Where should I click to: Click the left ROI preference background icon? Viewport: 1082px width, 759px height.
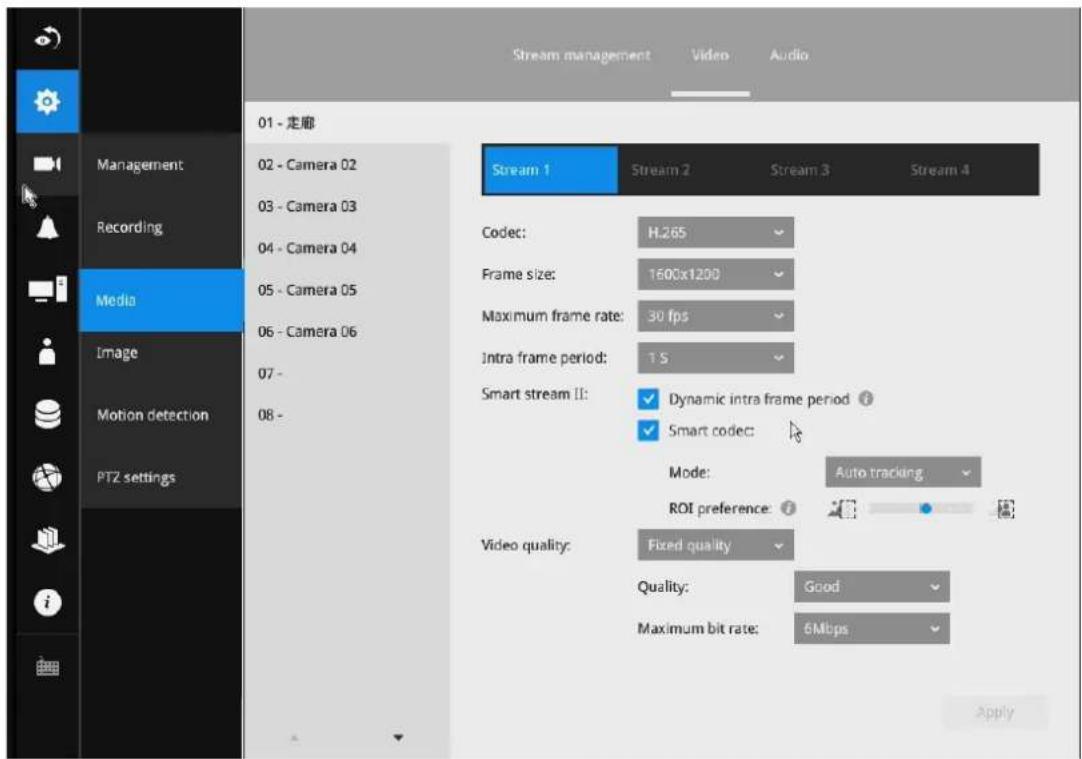(x=842, y=509)
